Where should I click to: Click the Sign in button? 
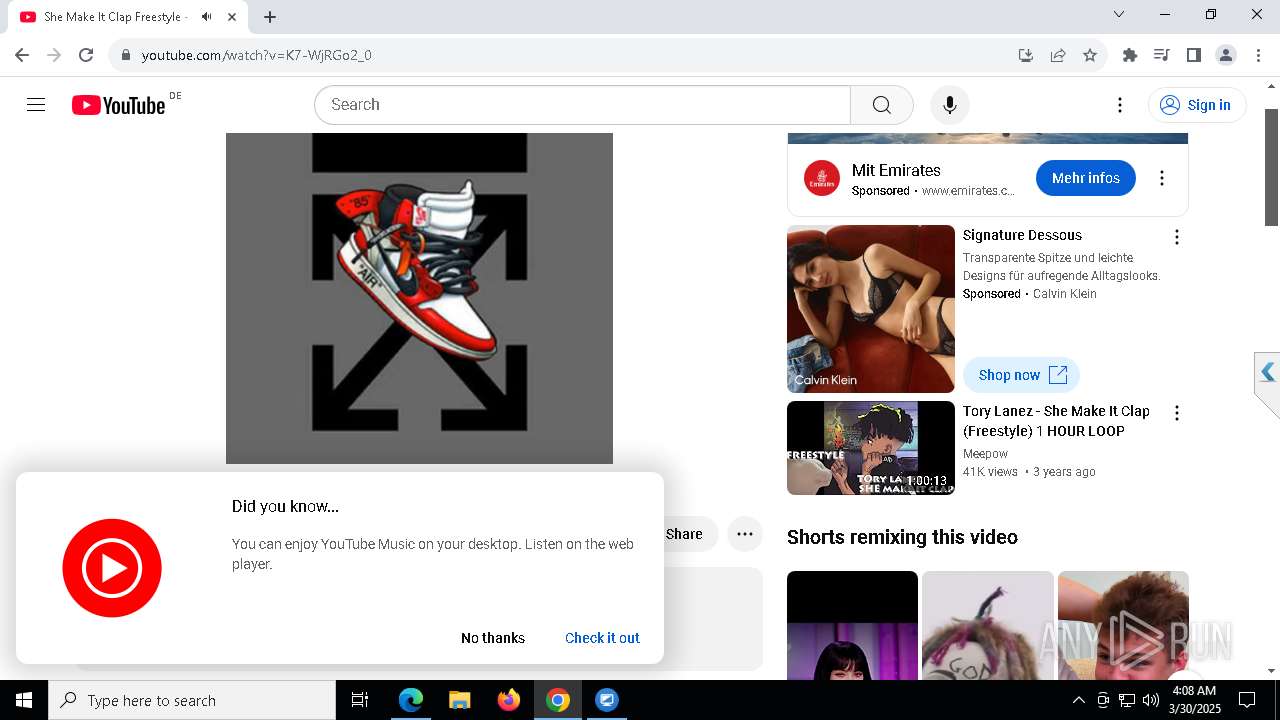point(1196,105)
